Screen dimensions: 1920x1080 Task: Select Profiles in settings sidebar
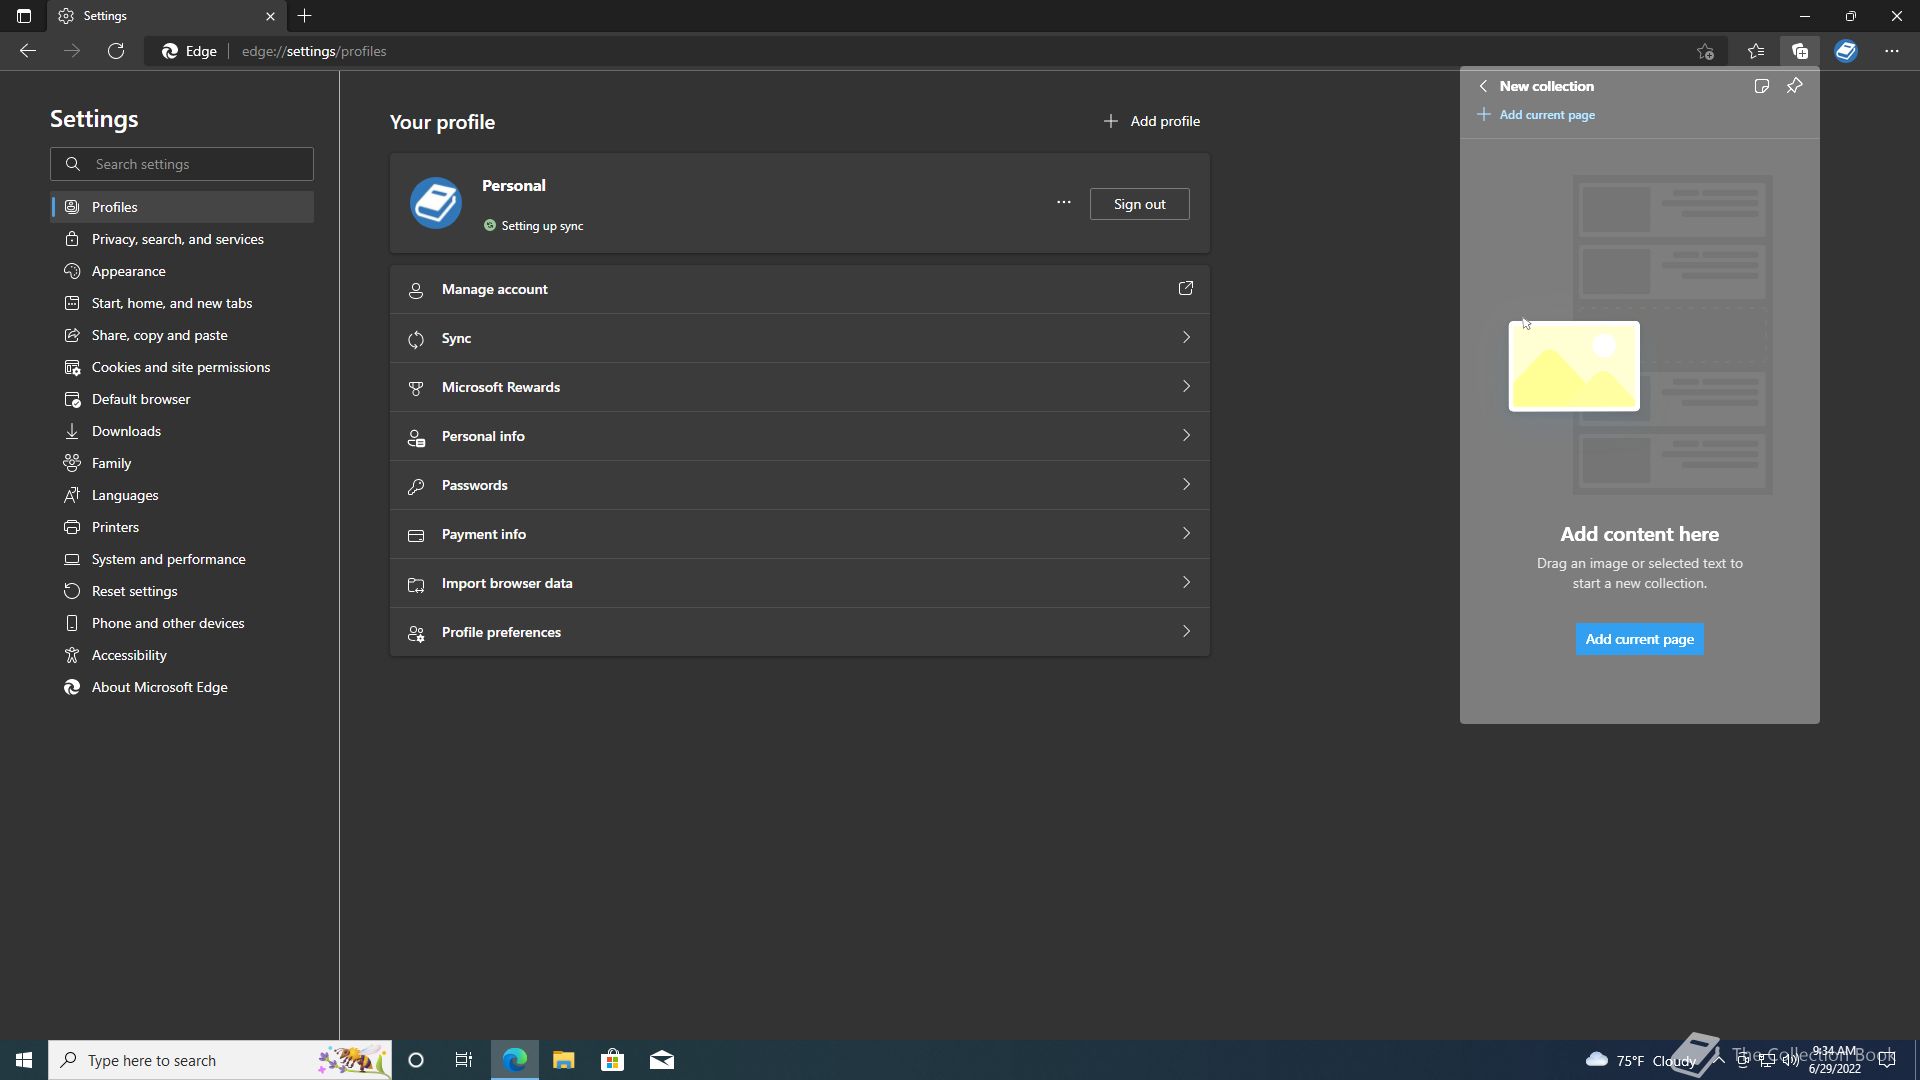182,207
